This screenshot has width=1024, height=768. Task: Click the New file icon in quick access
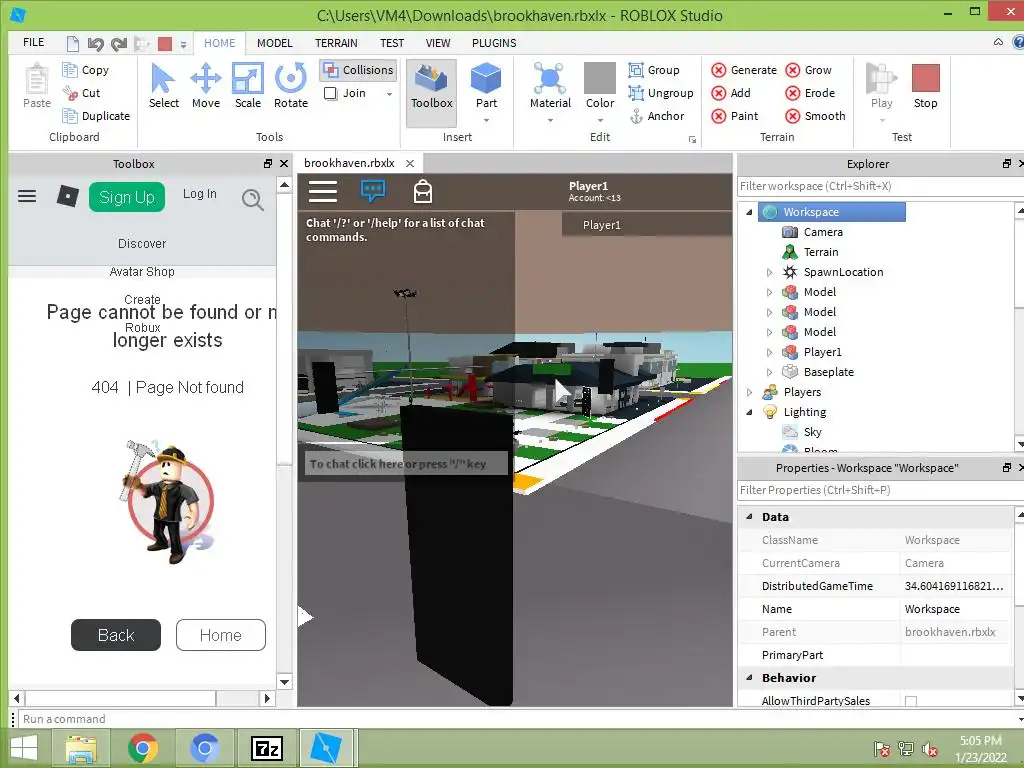click(x=72, y=44)
